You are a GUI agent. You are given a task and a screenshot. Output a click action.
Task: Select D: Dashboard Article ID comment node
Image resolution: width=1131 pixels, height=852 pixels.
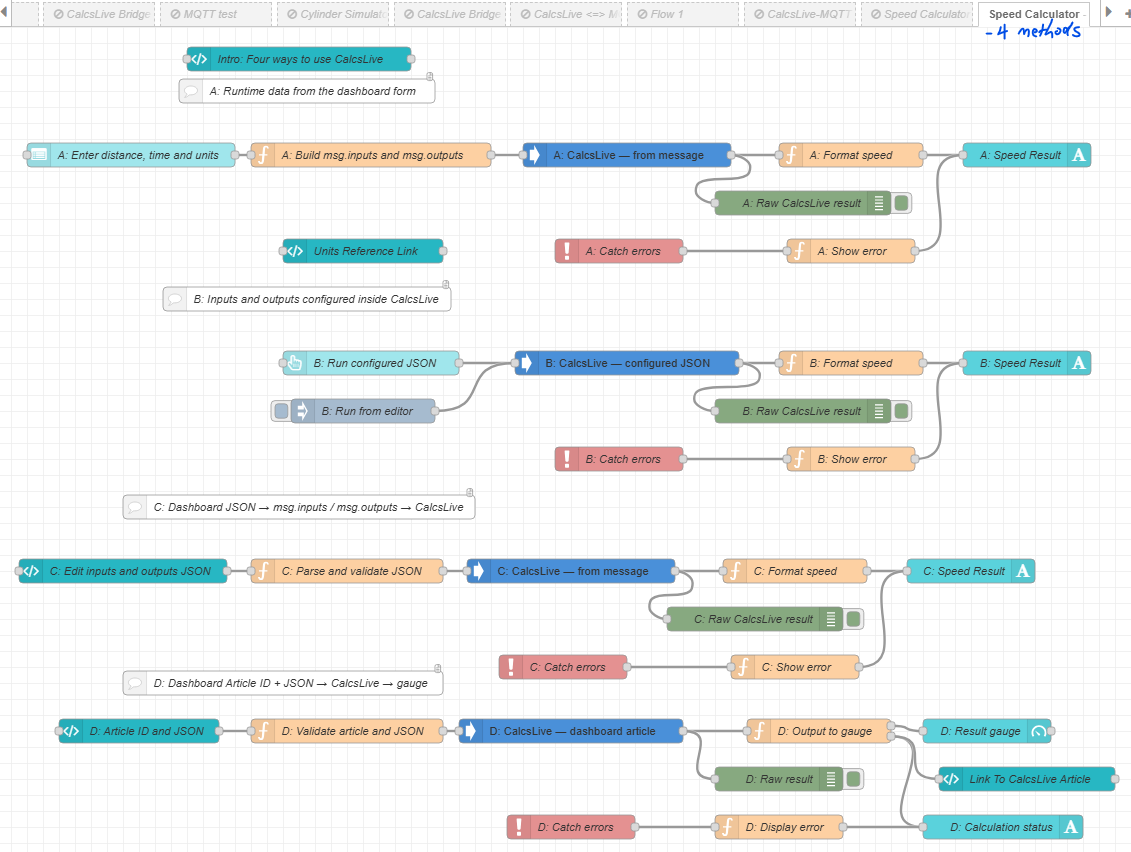click(283, 683)
